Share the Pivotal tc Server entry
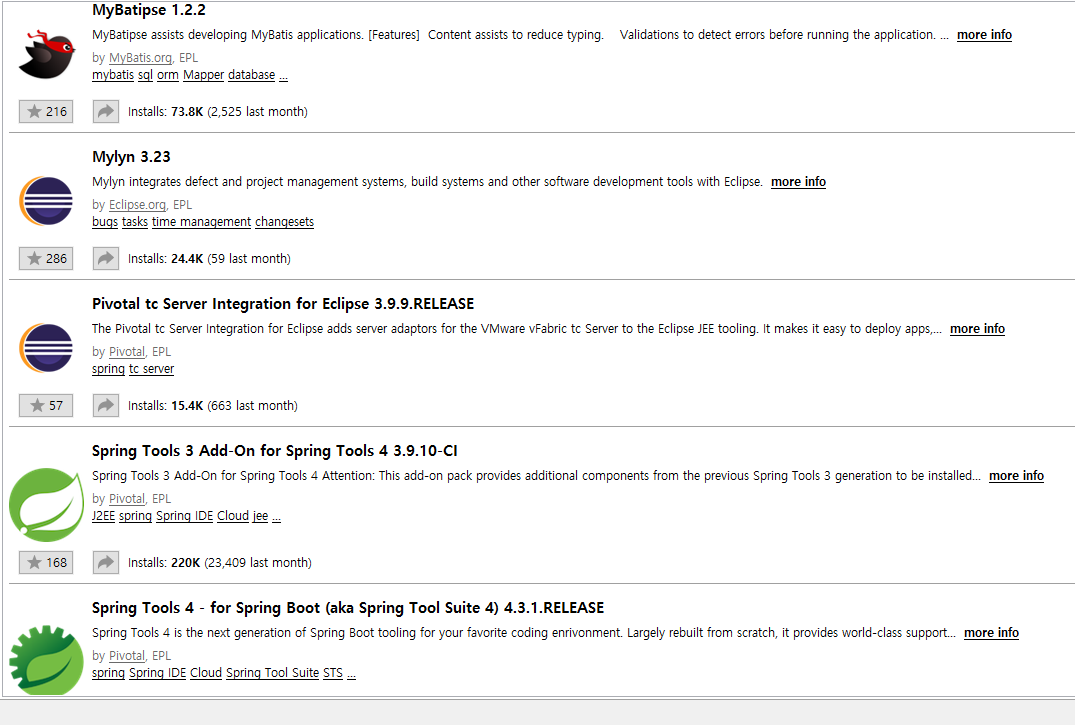Viewport: 1075px width, 725px height. pyautogui.click(x=106, y=405)
